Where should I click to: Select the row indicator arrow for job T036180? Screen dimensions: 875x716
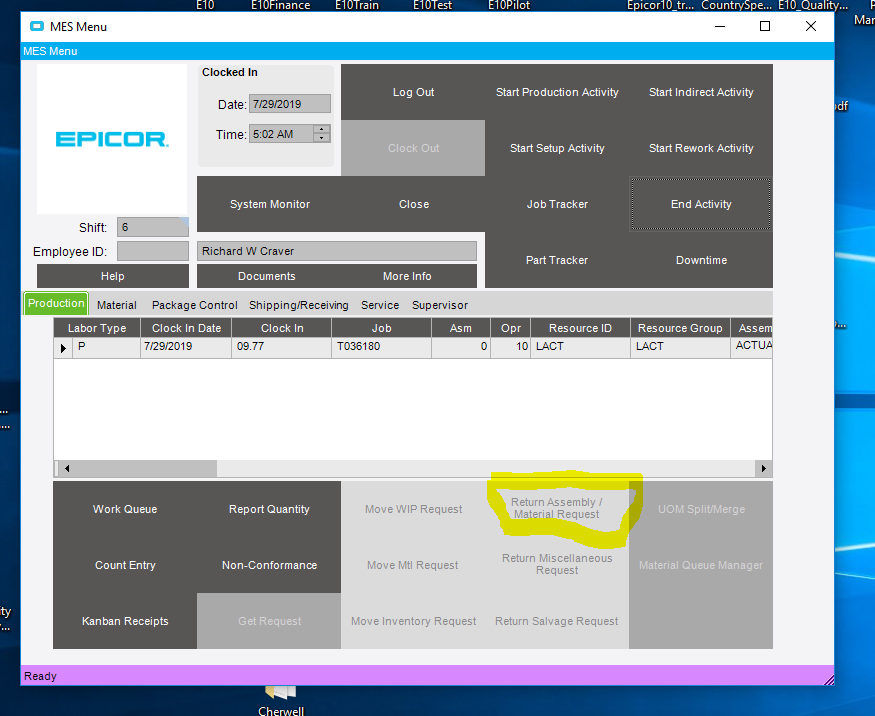(63, 348)
